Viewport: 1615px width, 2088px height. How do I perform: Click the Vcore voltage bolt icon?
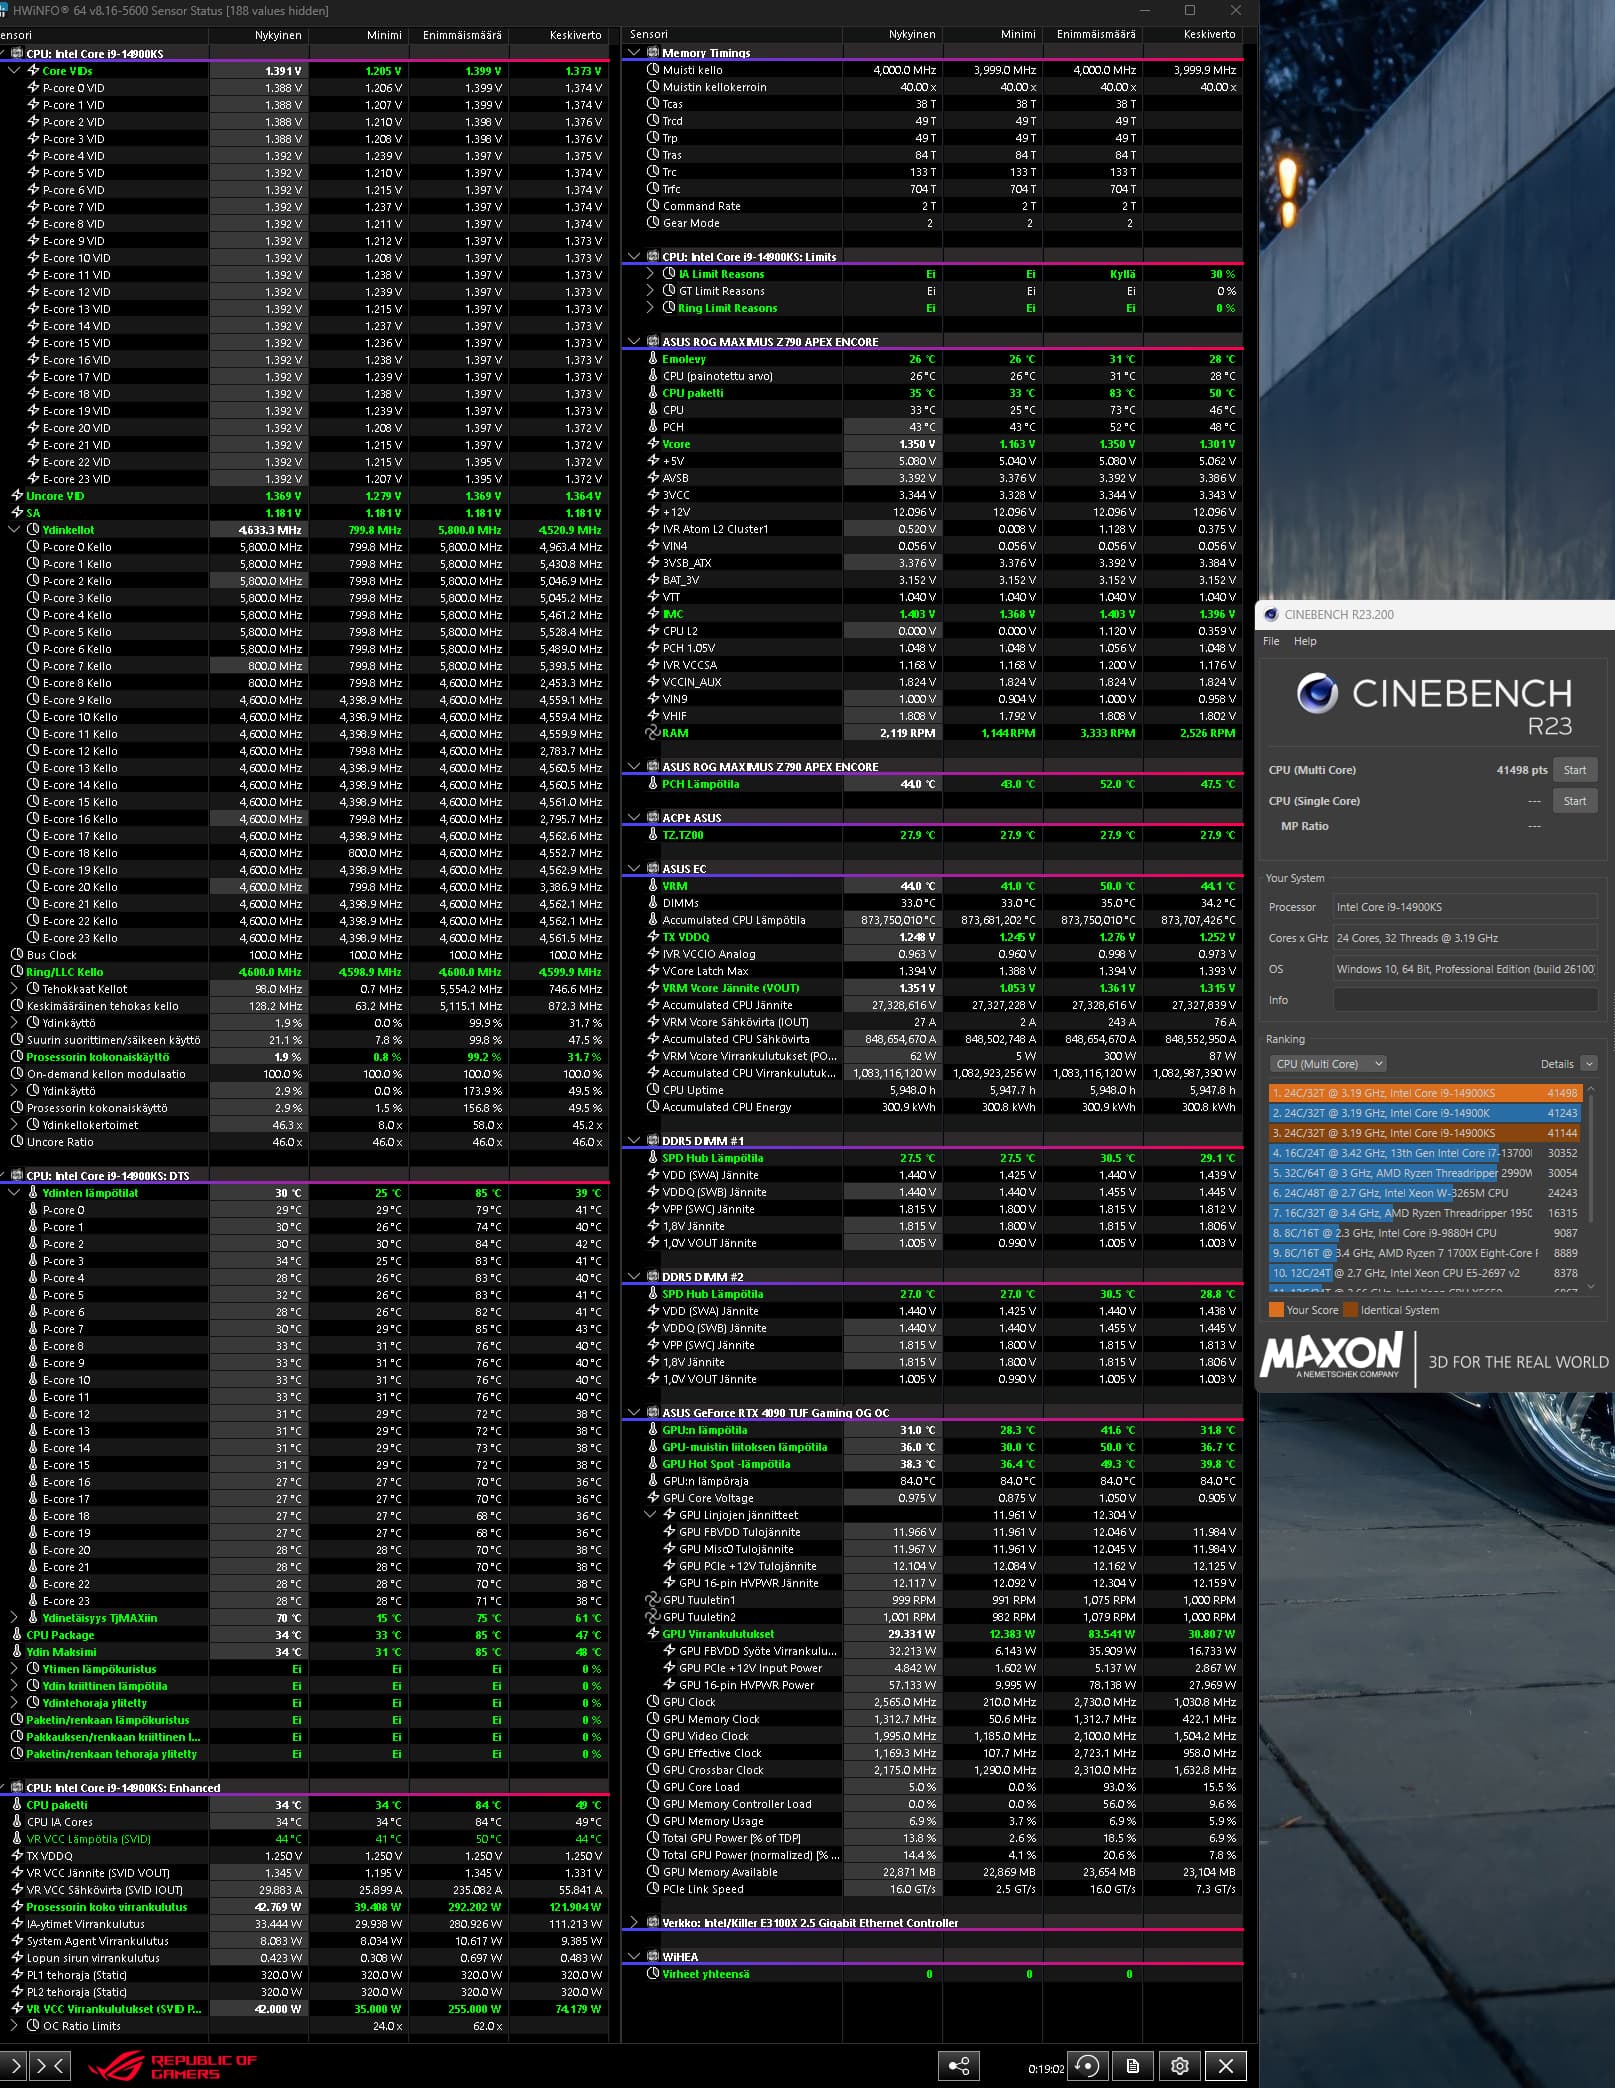[653, 444]
